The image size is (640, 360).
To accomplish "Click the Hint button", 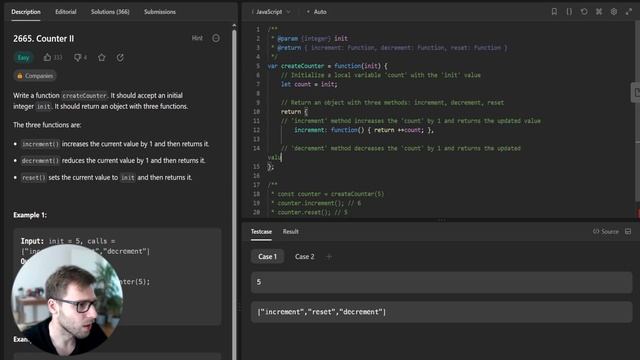I will [197, 38].
